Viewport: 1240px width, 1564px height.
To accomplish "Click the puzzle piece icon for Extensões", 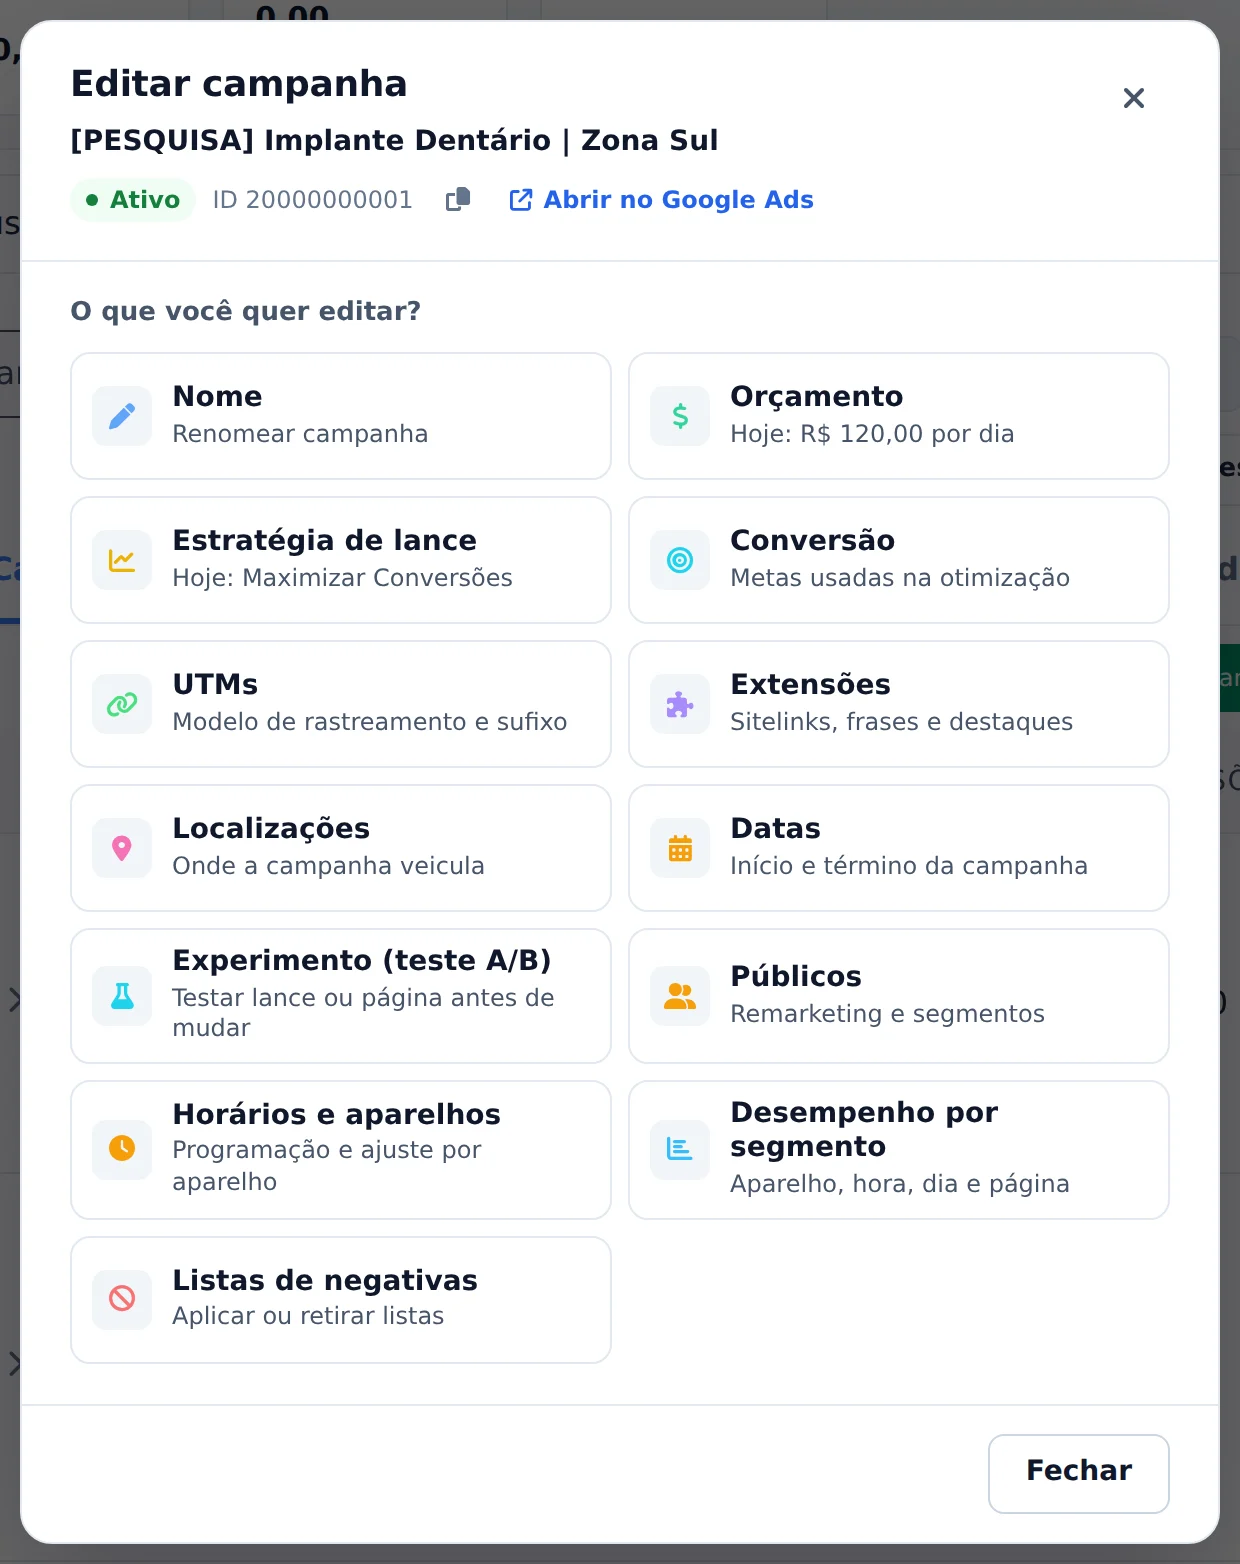I will 680,704.
